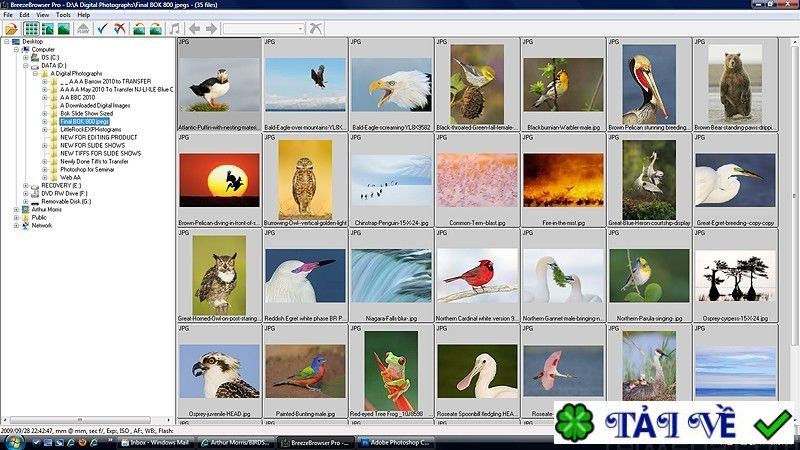This screenshot has width=800, height=450.
Task: Click the RAW conversion toolbar icon
Action: (x=83, y=29)
